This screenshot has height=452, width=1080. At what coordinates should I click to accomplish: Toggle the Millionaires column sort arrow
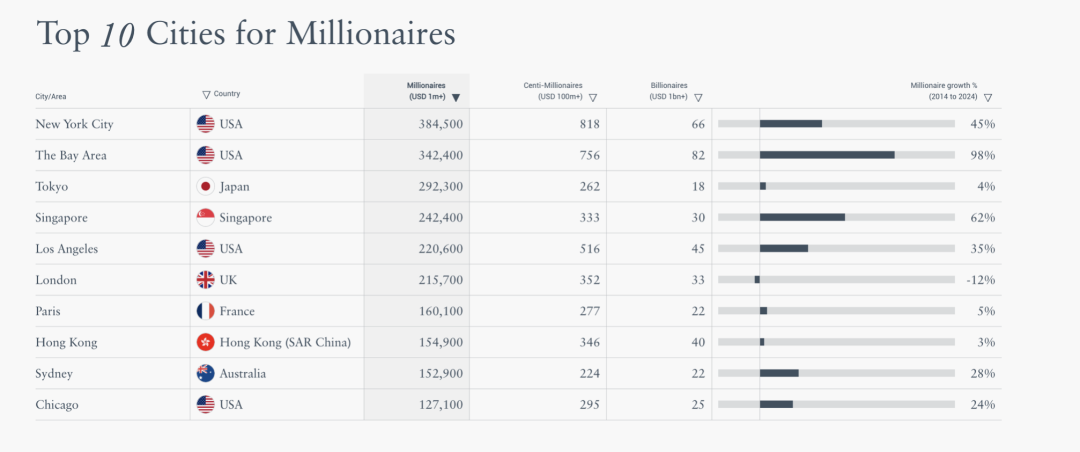click(x=456, y=97)
